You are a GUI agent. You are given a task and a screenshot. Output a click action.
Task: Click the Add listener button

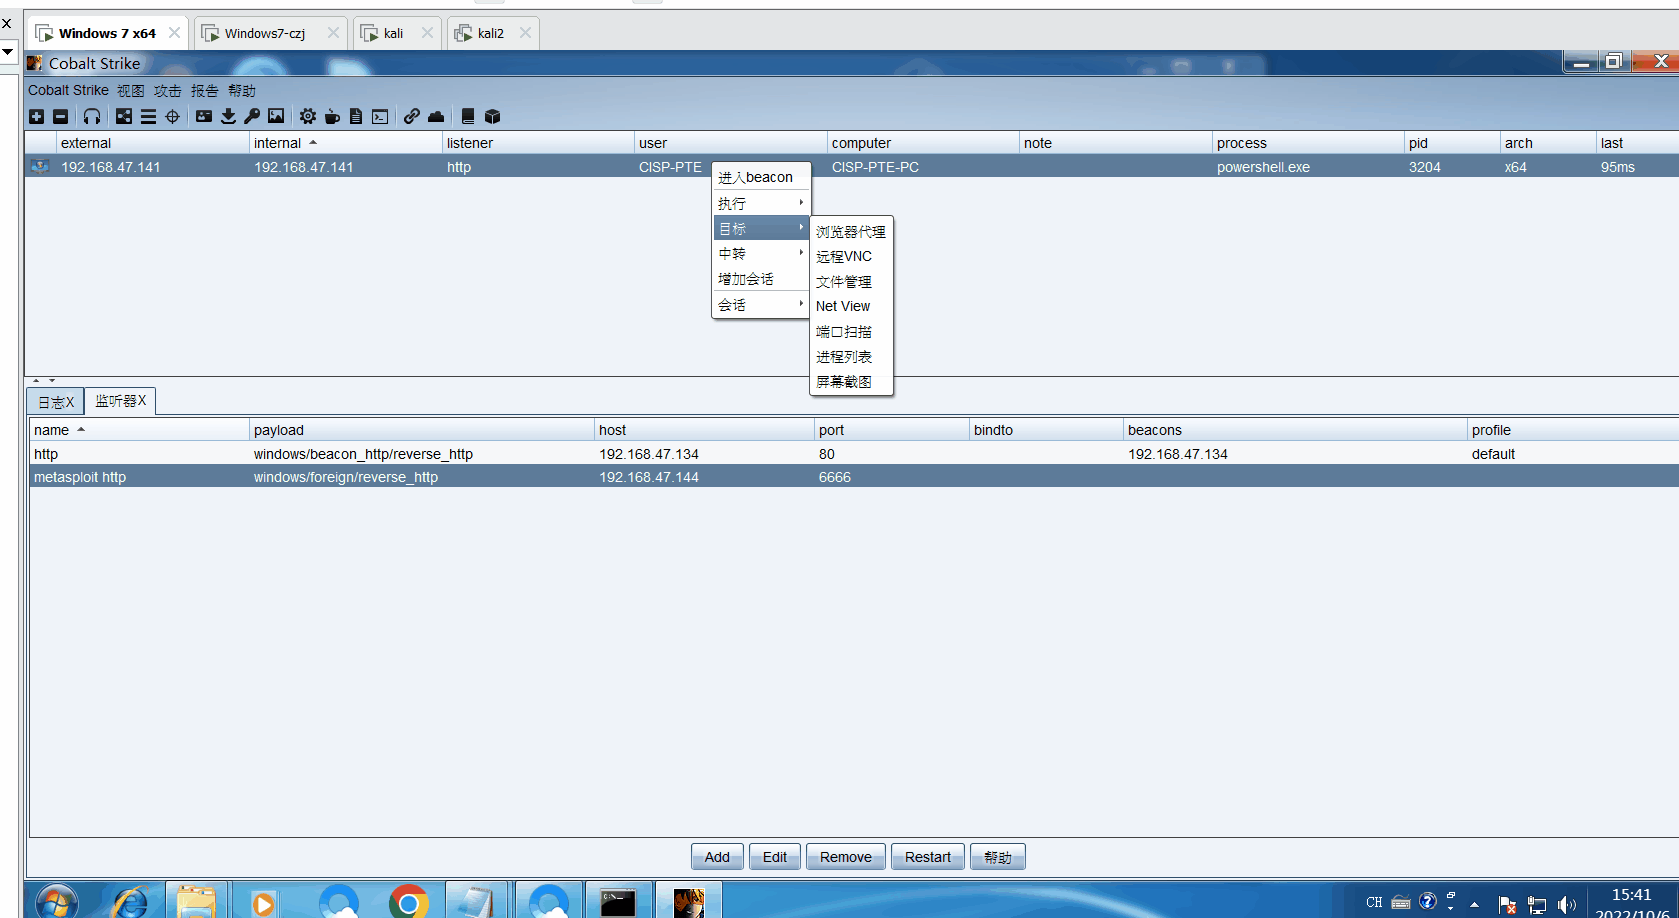[717, 857]
